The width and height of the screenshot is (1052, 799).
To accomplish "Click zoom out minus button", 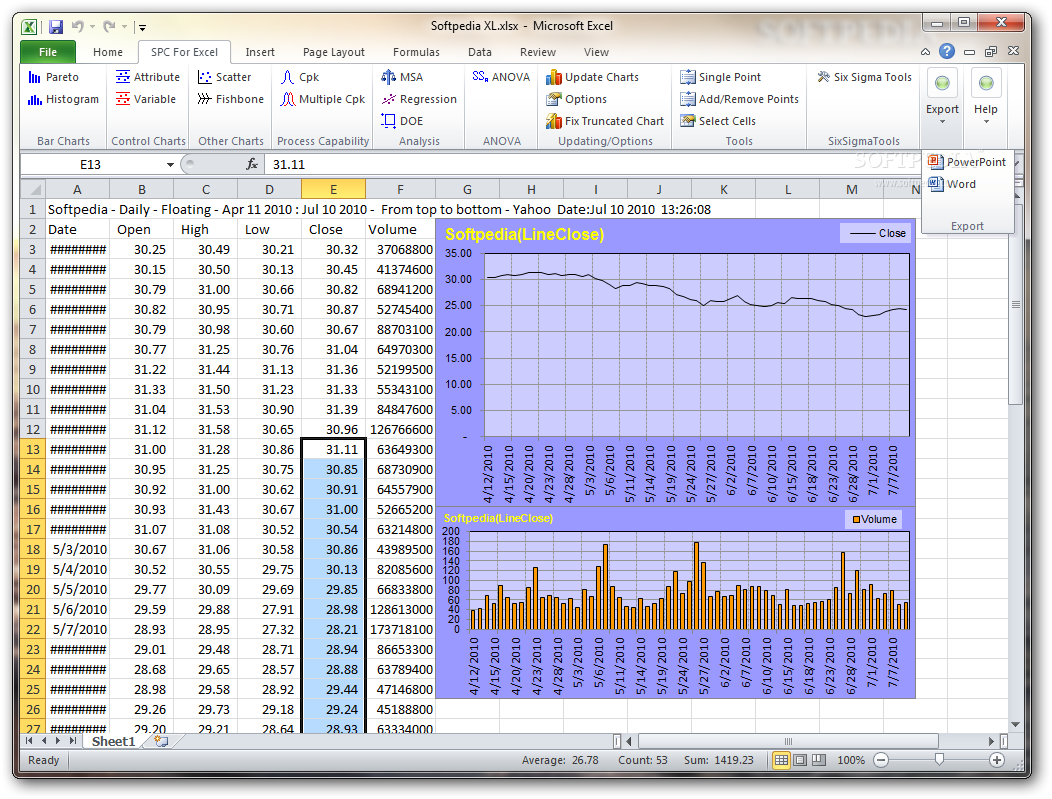I will [881, 760].
